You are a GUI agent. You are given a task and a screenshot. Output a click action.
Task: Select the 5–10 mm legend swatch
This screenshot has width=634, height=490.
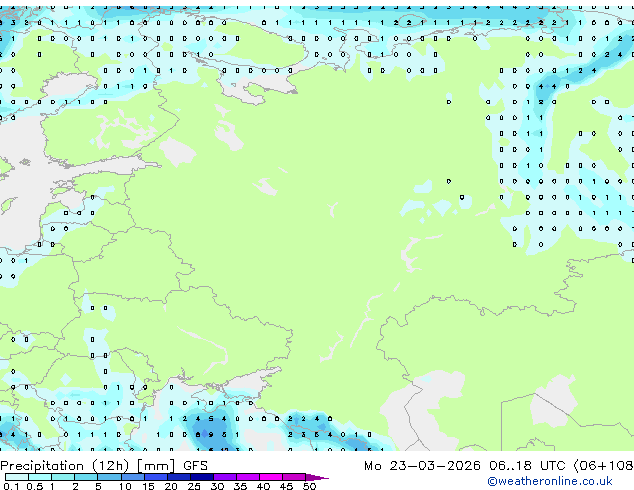[109, 477]
